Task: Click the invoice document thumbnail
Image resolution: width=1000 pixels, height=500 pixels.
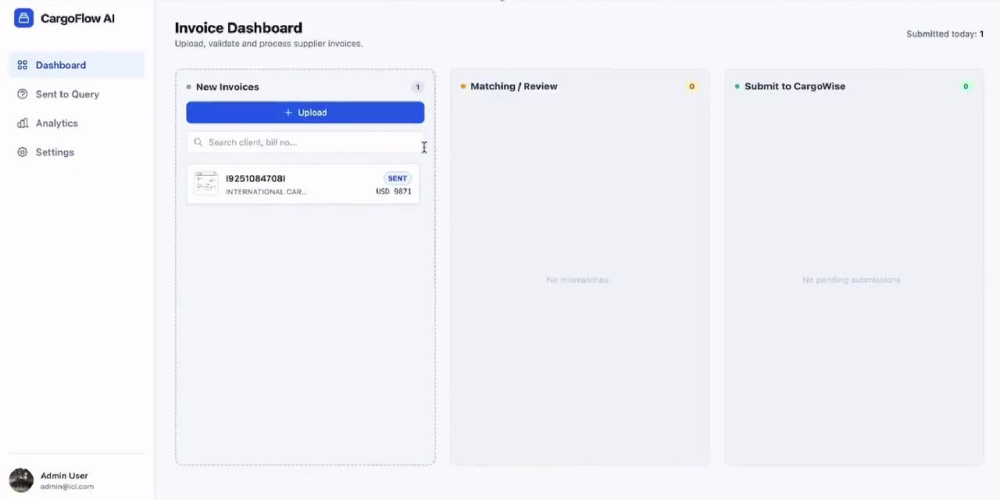Action: pyautogui.click(x=206, y=184)
